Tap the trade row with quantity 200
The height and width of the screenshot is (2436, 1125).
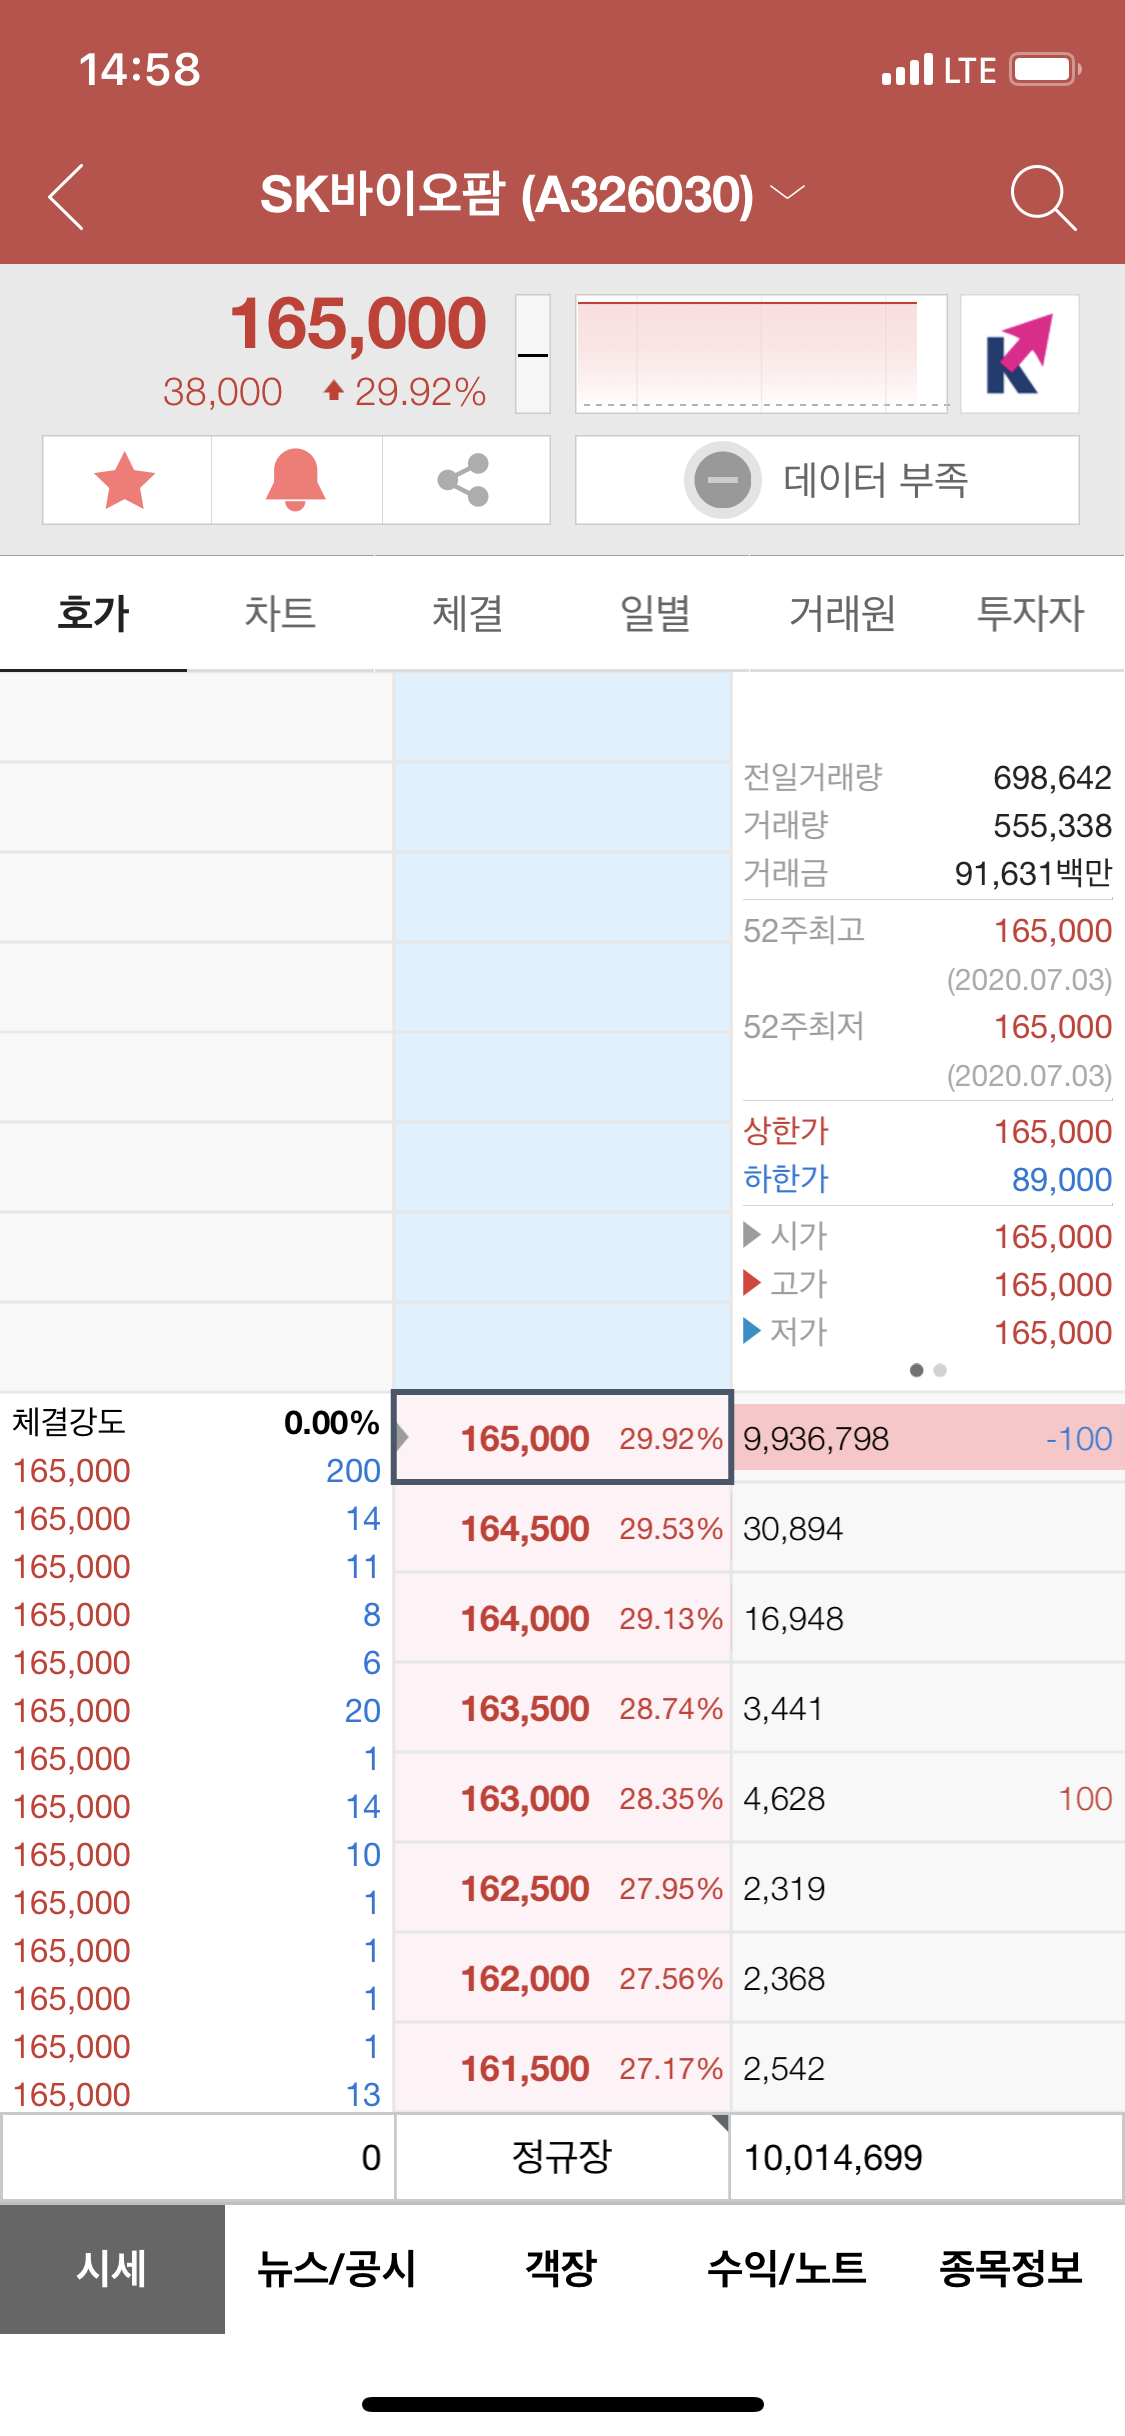(196, 1470)
